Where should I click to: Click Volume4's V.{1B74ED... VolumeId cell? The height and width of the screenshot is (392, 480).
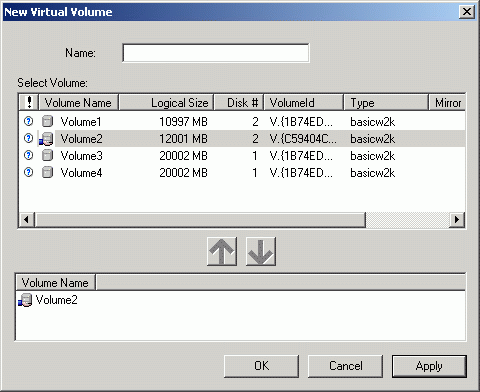[301, 173]
